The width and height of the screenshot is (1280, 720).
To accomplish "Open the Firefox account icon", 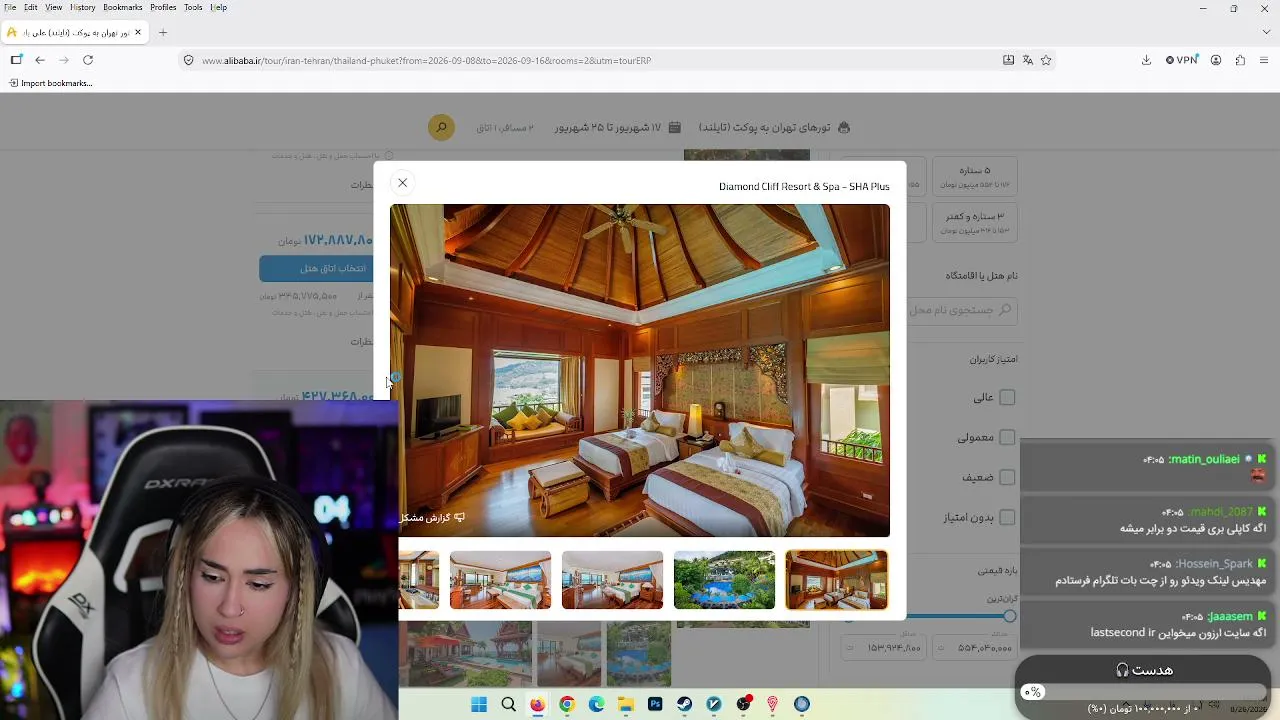I will pyautogui.click(x=1216, y=60).
